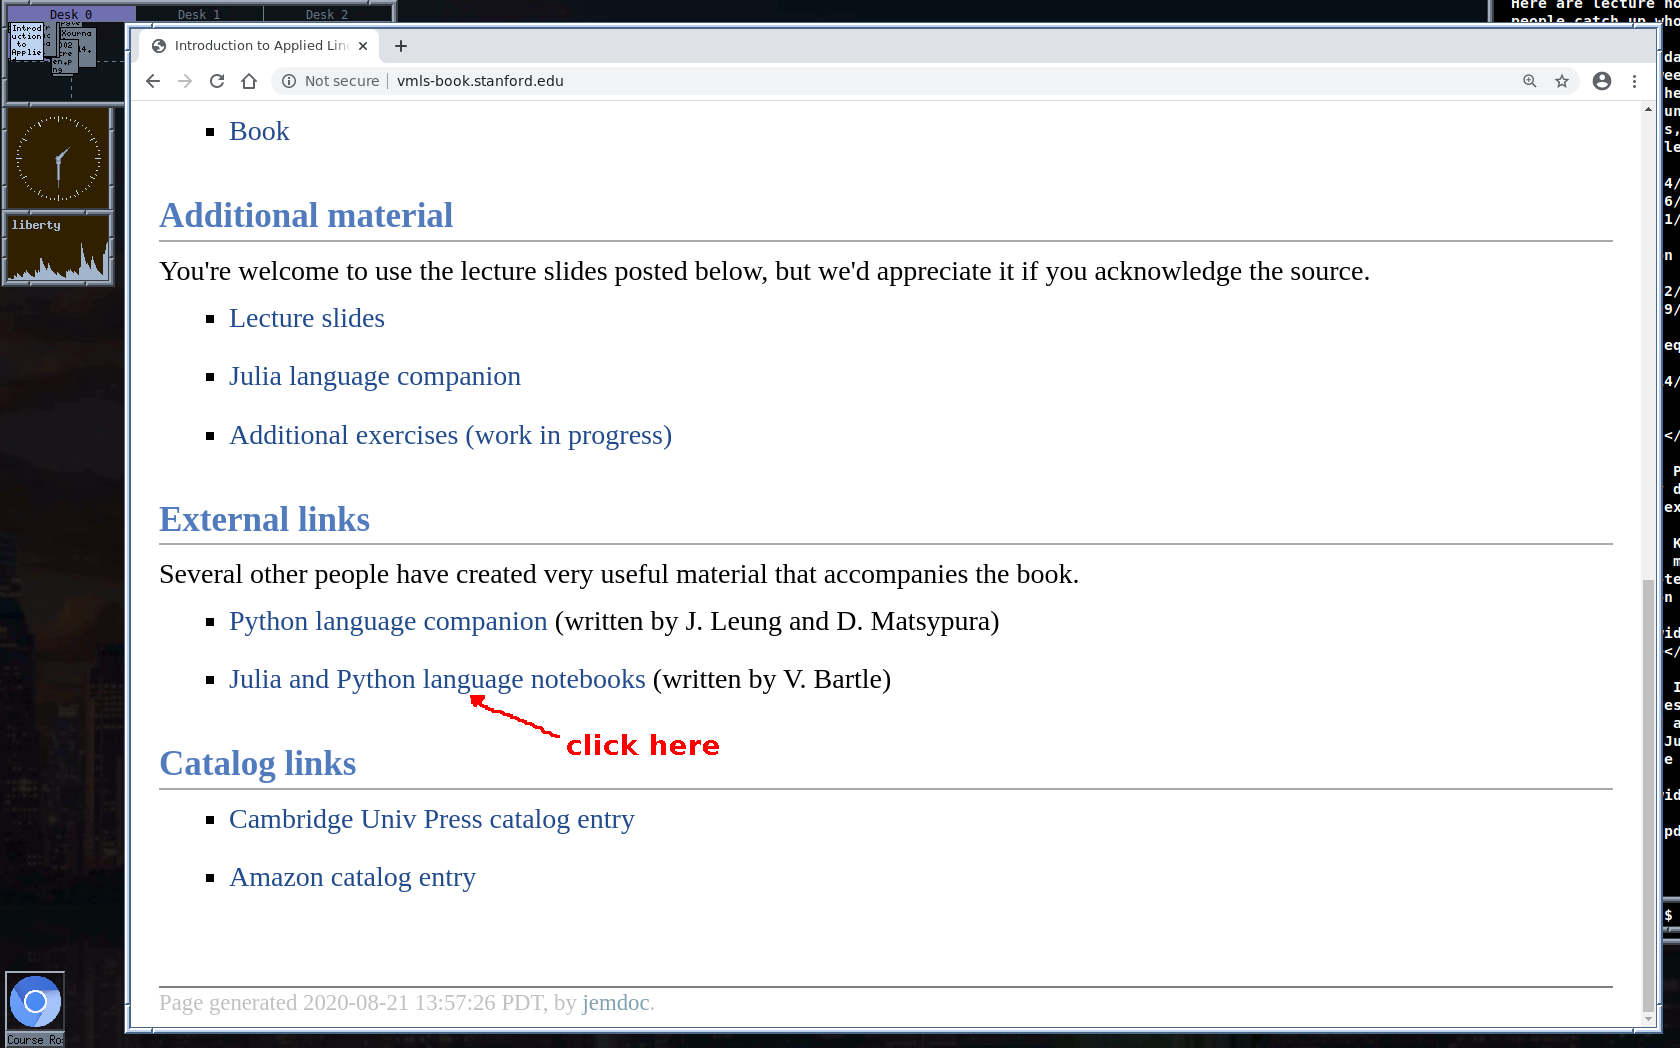Open the Lecture slides link
Viewport: 1680px width, 1050px height.
point(306,318)
